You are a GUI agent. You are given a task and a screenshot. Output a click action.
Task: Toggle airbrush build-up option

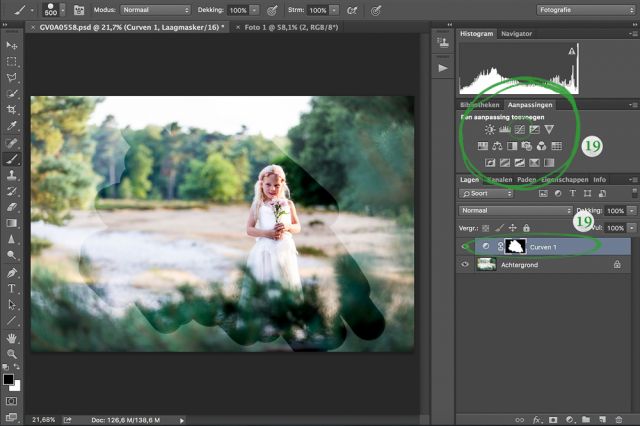(352, 10)
